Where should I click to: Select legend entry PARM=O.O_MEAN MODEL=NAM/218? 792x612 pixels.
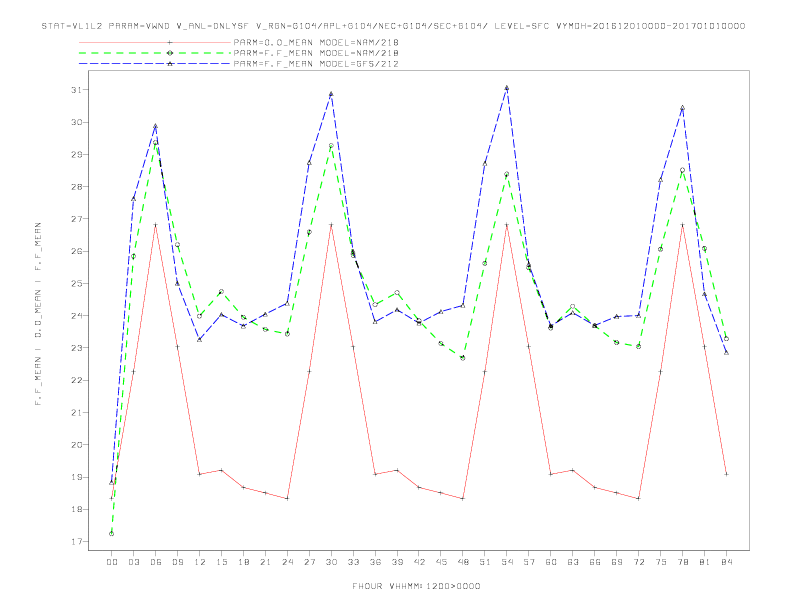(316, 42)
